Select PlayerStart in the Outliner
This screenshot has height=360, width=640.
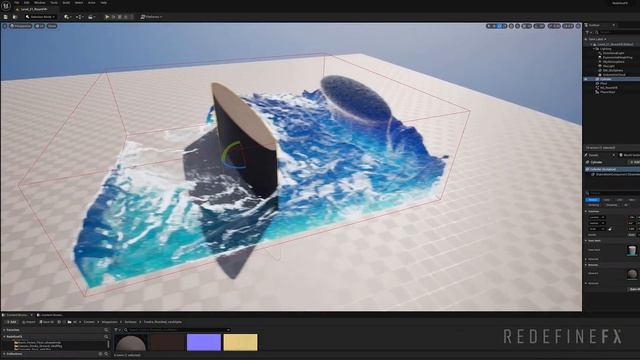point(607,92)
